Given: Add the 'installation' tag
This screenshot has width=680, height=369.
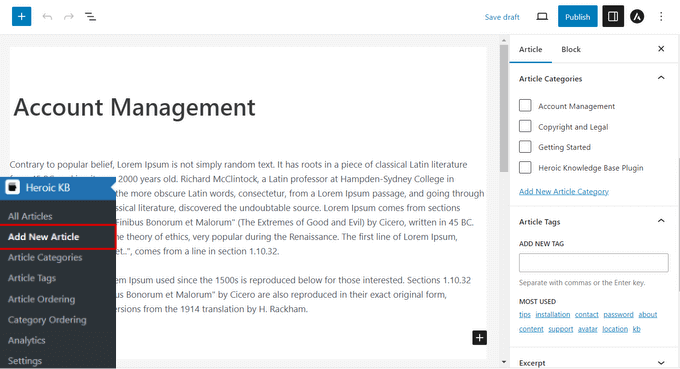Looking at the screenshot, I should tap(552, 314).
